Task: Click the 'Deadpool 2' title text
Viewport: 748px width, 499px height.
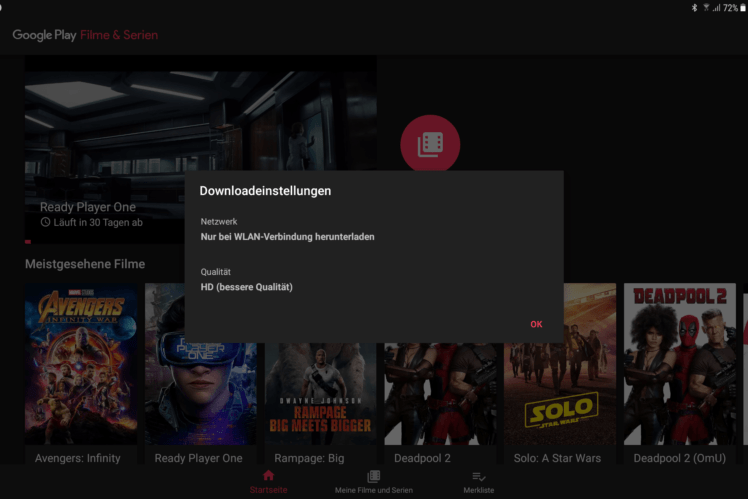Action: (422, 458)
